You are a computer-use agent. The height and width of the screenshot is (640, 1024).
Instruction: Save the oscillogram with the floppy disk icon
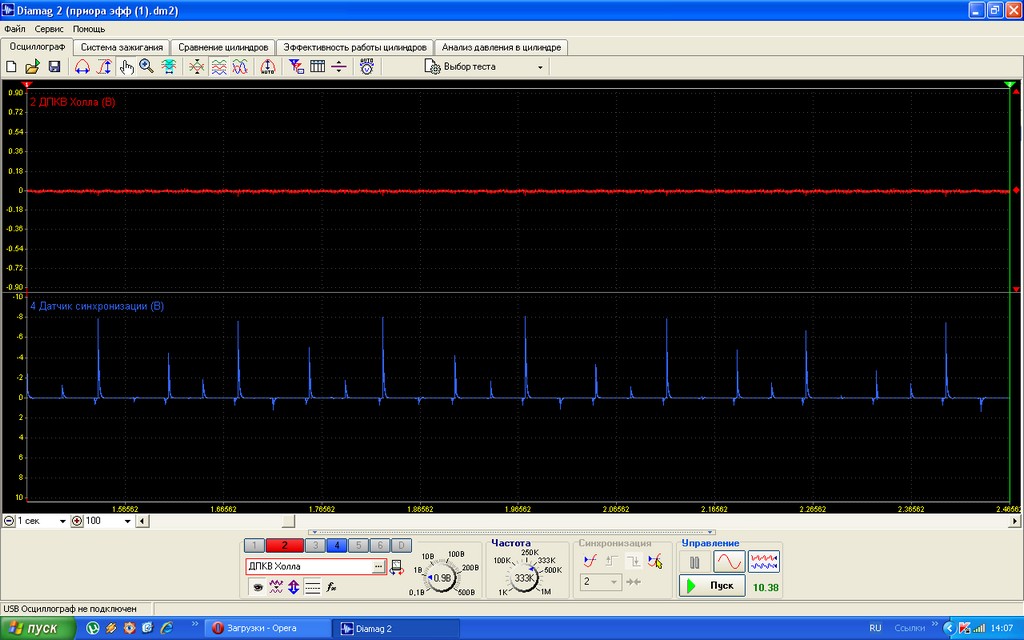click(x=54, y=67)
